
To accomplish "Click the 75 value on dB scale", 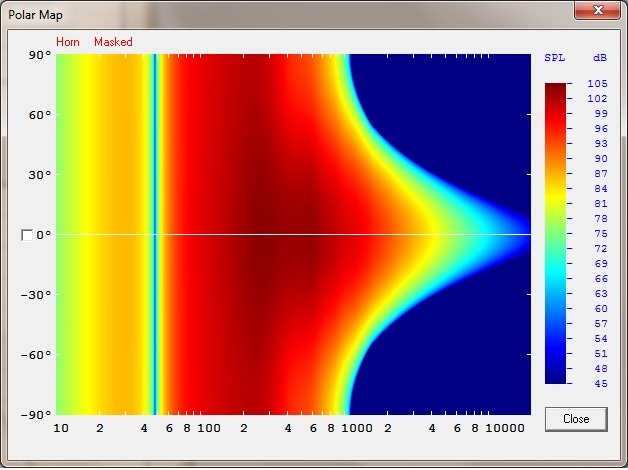I will 601,234.
